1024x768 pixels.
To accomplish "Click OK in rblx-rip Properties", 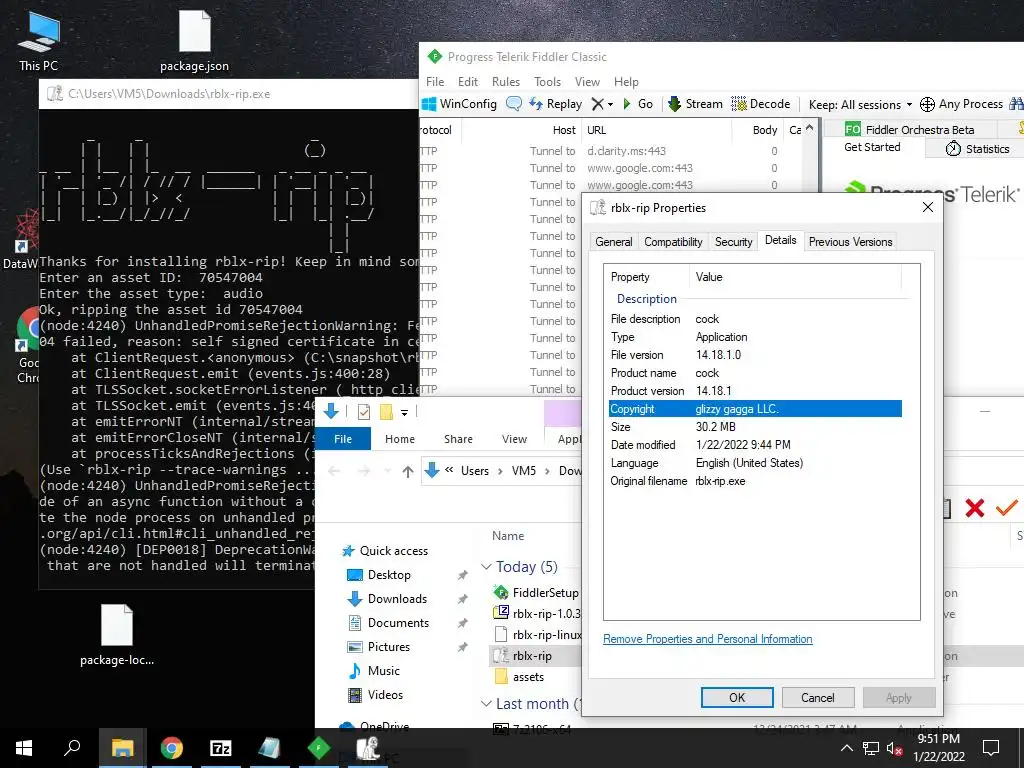I will click(737, 697).
